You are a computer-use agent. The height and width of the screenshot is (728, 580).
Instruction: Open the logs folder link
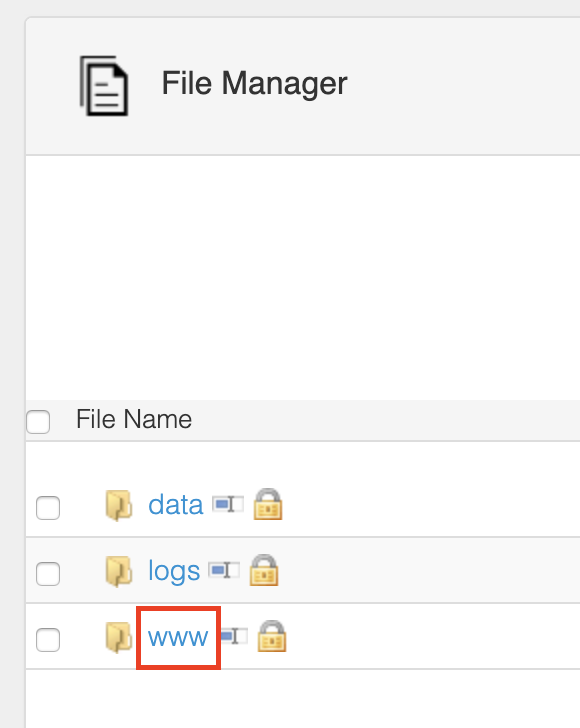click(x=174, y=572)
